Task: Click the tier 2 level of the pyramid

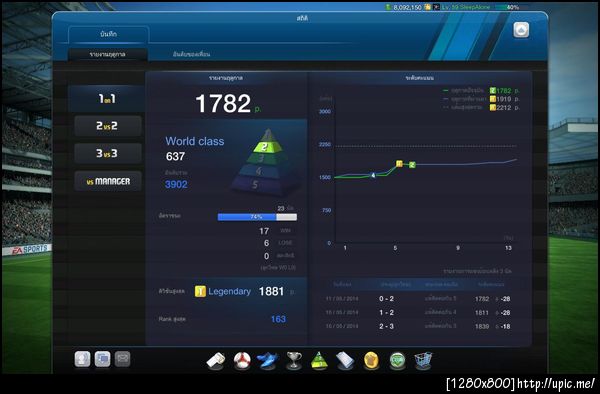Action: [x=267, y=147]
